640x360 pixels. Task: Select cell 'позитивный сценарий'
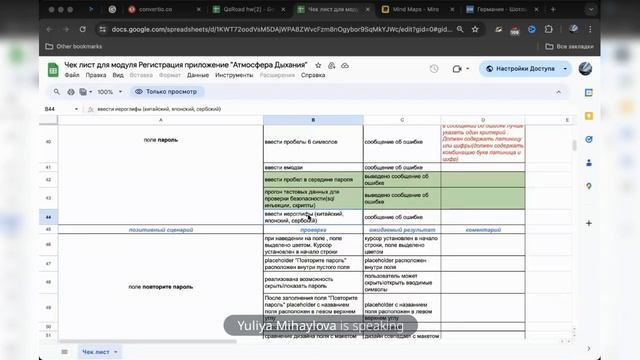pos(160,230)
